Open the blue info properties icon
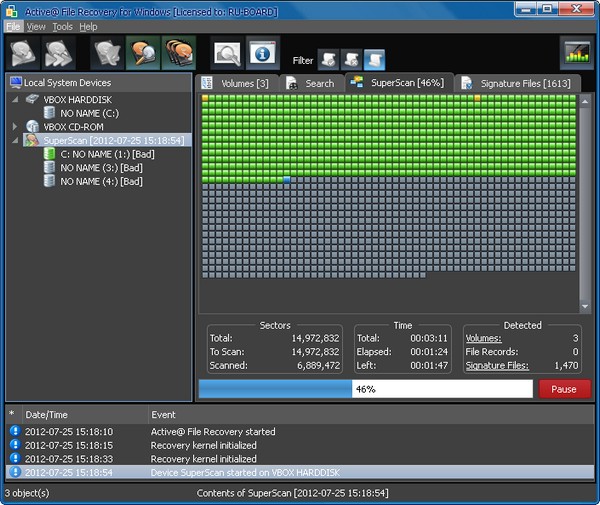Viewport: 600px width, 505px height. [x=262, y=55]
